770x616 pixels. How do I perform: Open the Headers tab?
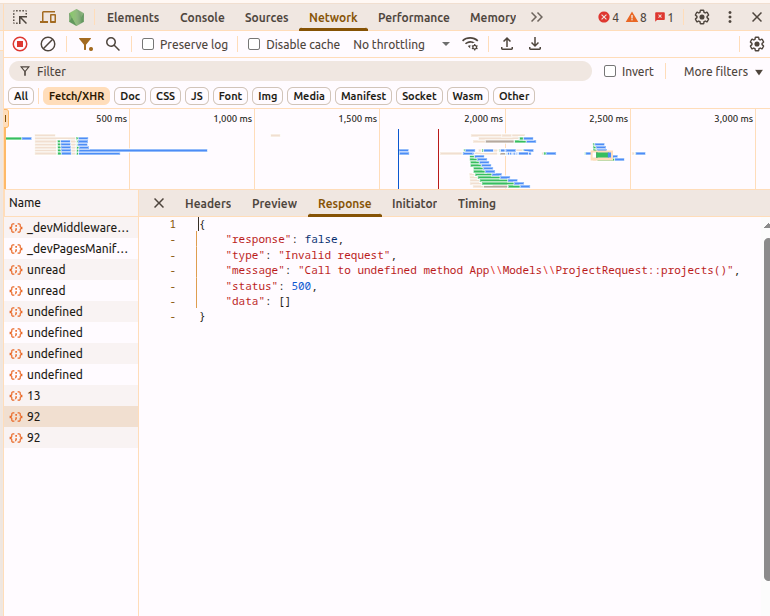coord(208,203)
